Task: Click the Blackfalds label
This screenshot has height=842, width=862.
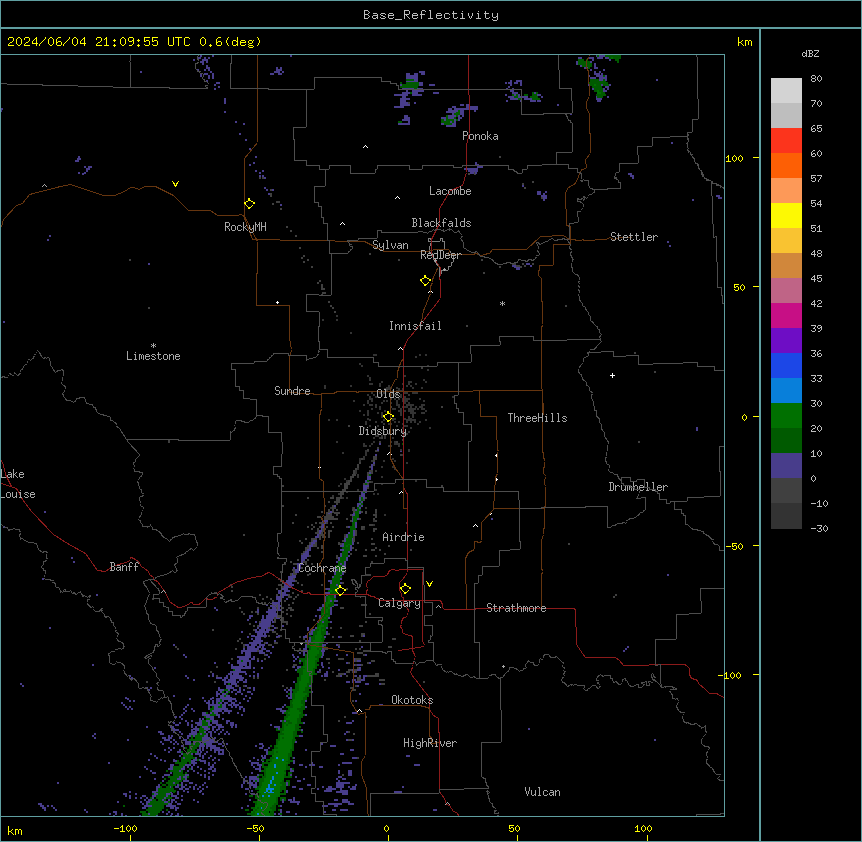Action: pyautogui.click(x=441, y=223)
